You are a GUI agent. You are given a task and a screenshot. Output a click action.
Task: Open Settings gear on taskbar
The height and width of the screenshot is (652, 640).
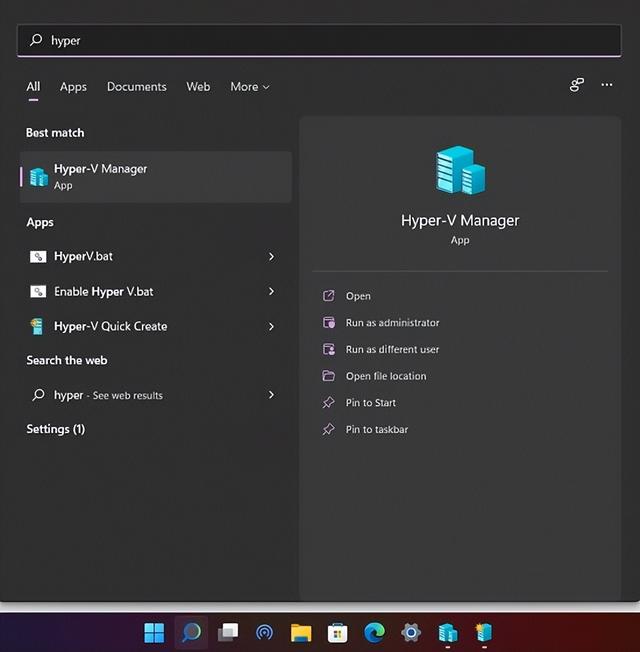411,632
